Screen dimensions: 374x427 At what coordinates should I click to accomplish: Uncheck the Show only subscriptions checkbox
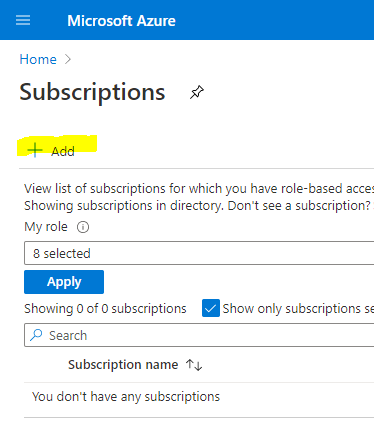pos(211,308)
